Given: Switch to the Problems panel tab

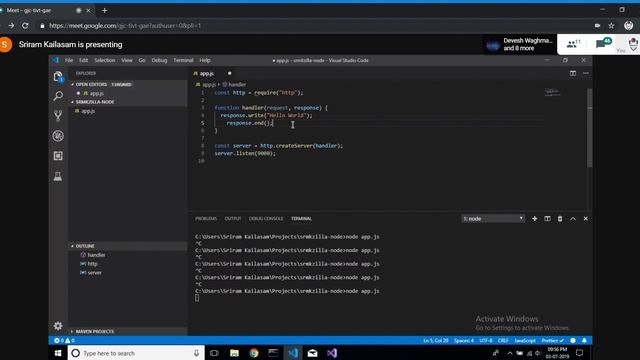Looking at the screenshot, I should (x=206, y=219).
